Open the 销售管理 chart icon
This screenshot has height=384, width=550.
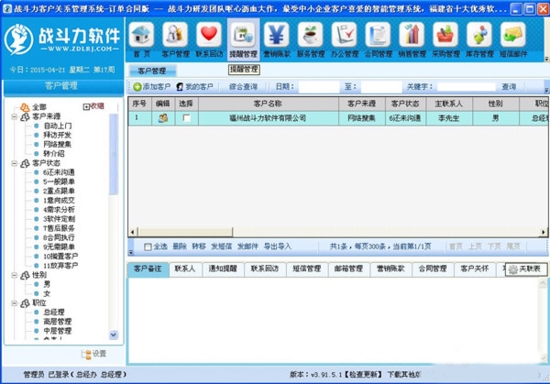(x=412, y=35)
